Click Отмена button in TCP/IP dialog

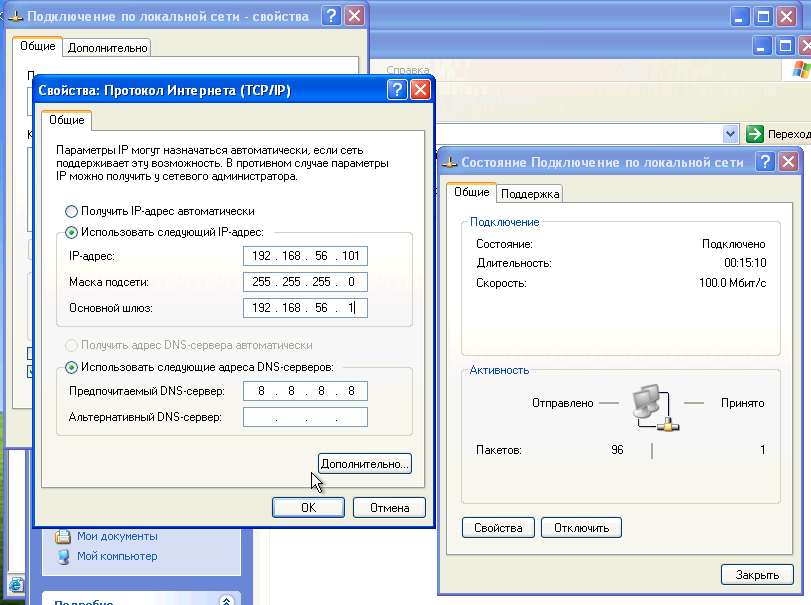tap(389, 508)
